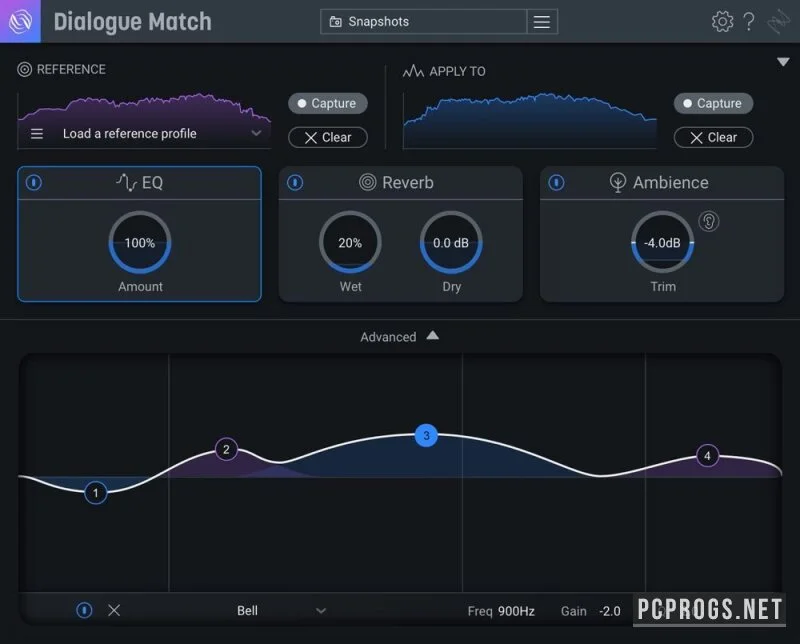Click the Apply To blue spectrum display
The height and width of the screenshot is (644, 800).
pos(530,120)
